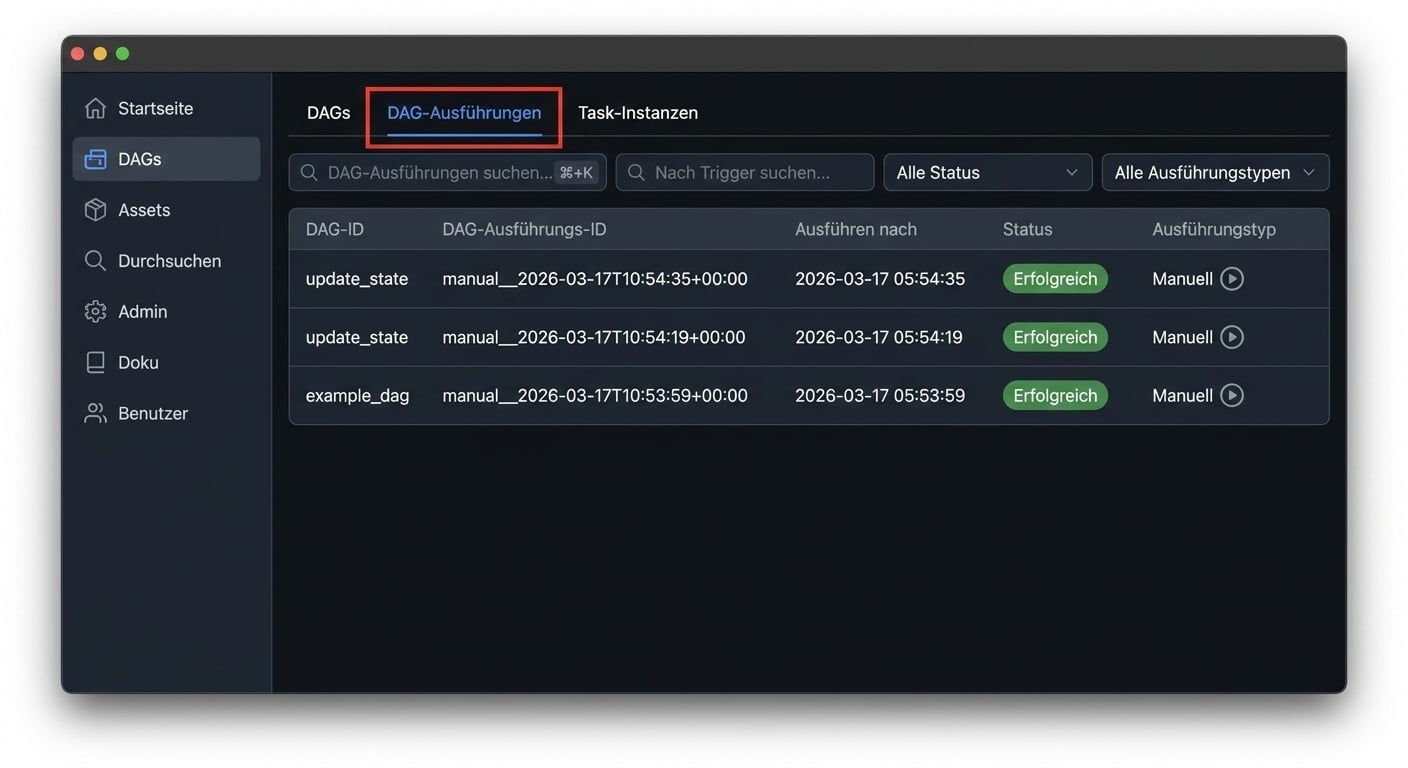Viewport: 1408px width, 768px height.
Task: Open the Admin gear icon
Action: [95, 312]
